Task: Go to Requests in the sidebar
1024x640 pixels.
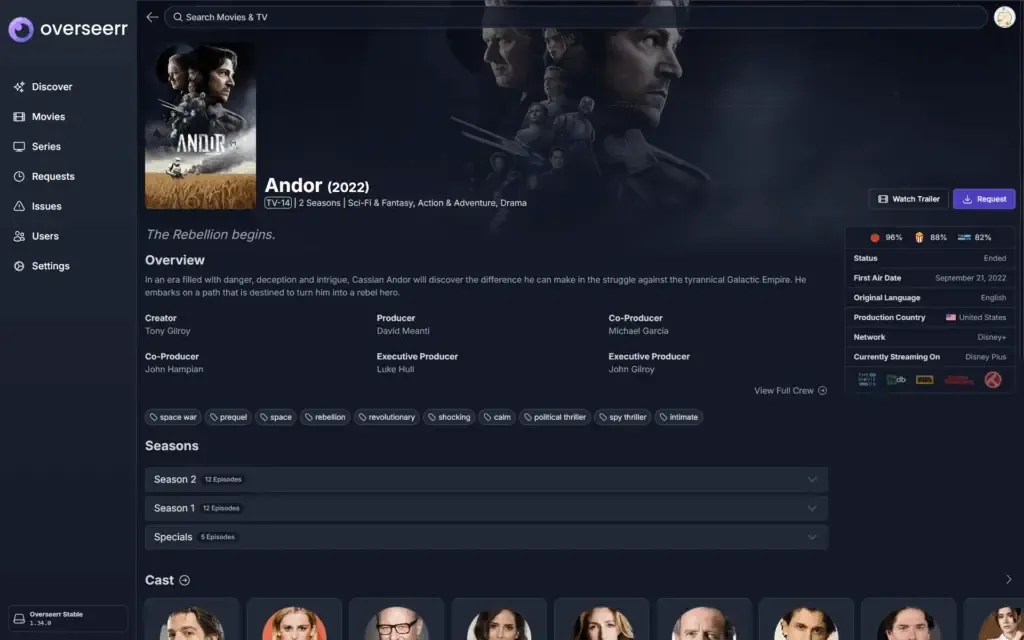Action: click(53, 176)
